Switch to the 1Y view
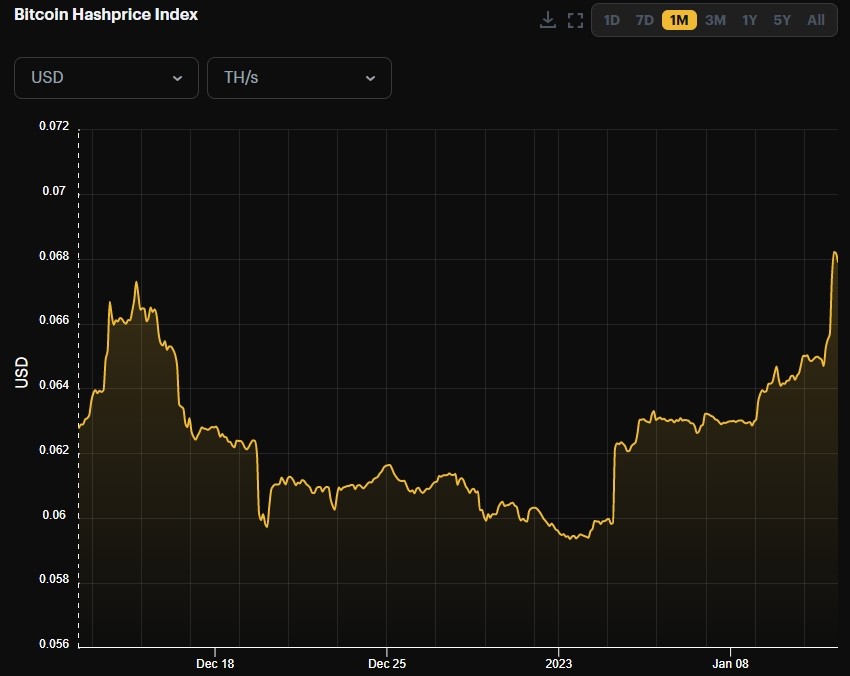Viewport: 850px width, 676px height. (749, 20)
